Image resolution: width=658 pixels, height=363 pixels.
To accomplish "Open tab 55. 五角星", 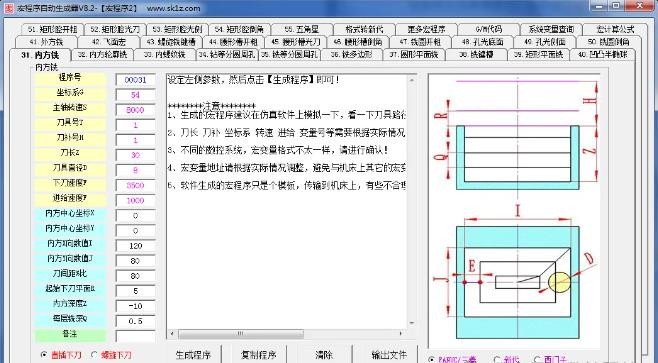I will (301, 29).
